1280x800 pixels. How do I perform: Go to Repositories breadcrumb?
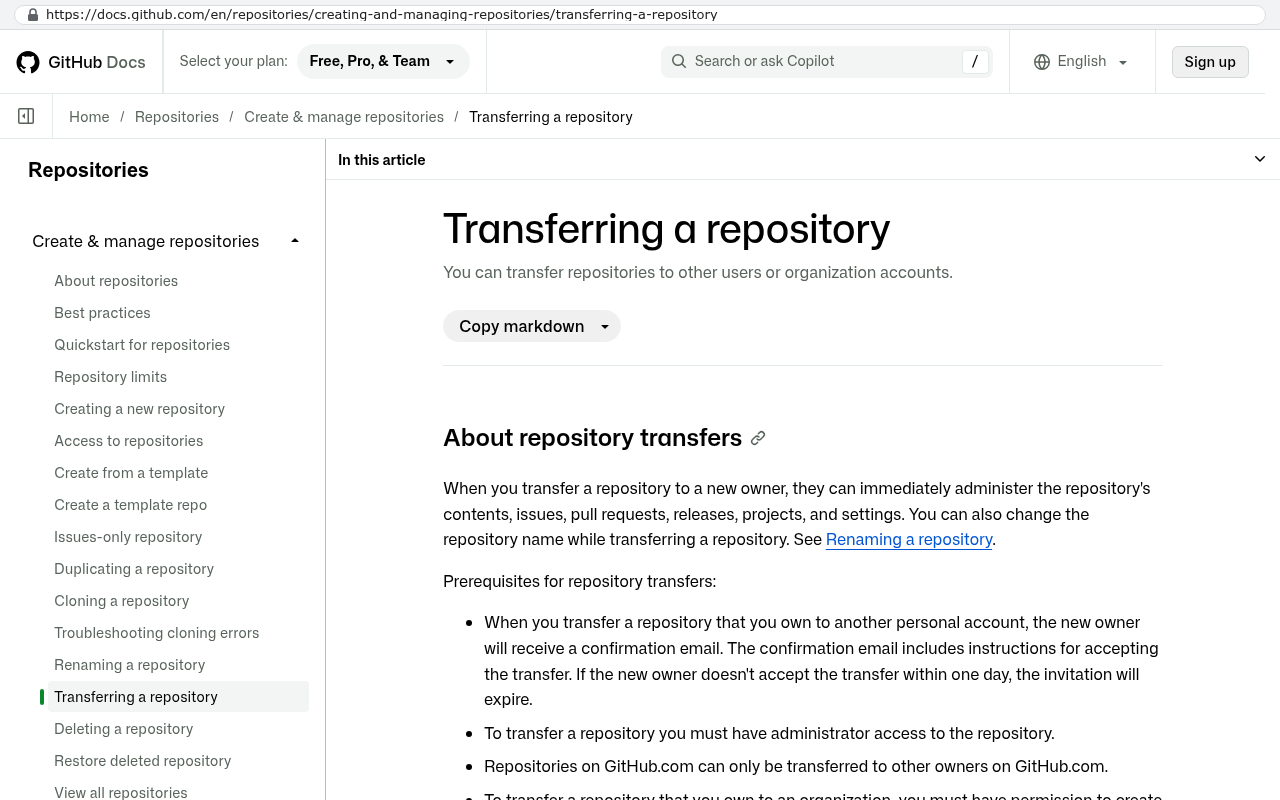177,117
